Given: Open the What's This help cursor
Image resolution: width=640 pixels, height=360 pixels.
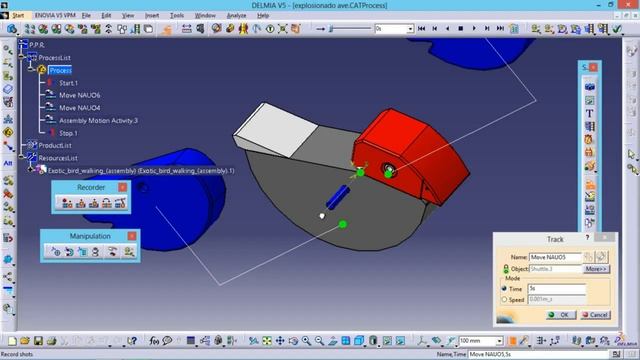Looking at the screenshot, I should pyautogui.click(x=132, y=340).
